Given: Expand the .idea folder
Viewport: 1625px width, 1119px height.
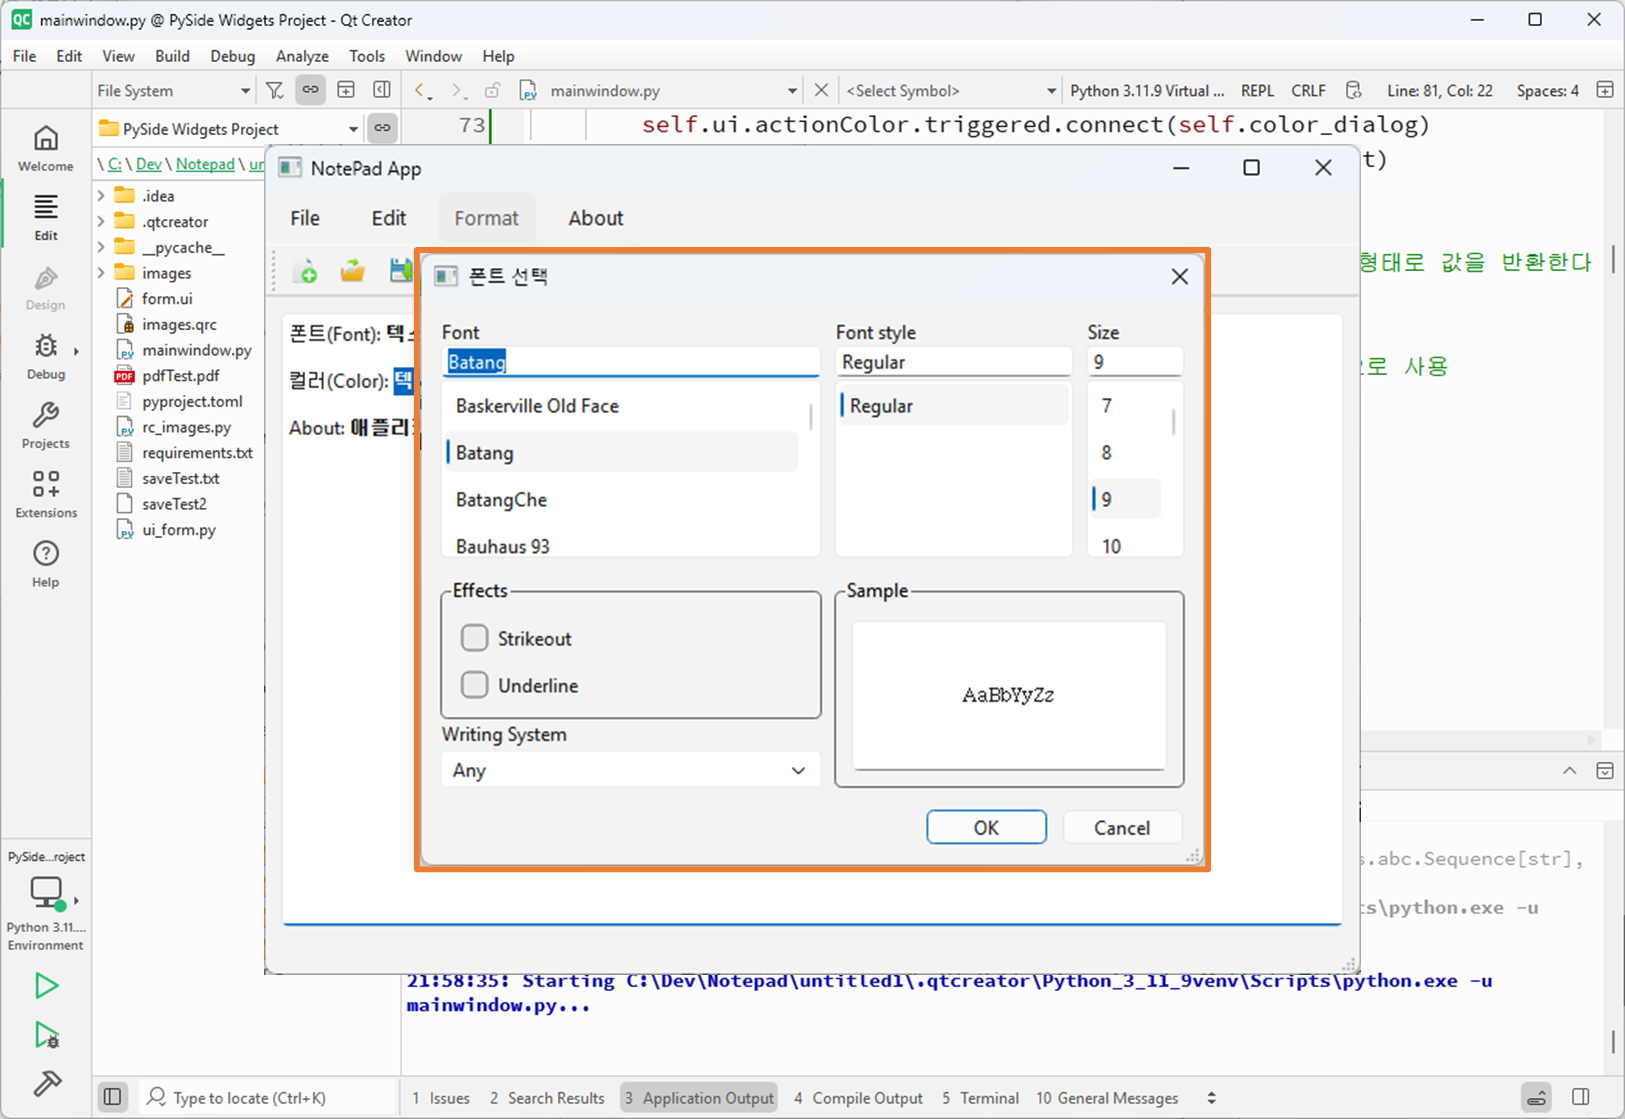Looking at the screenshot, I should (101, 196).
